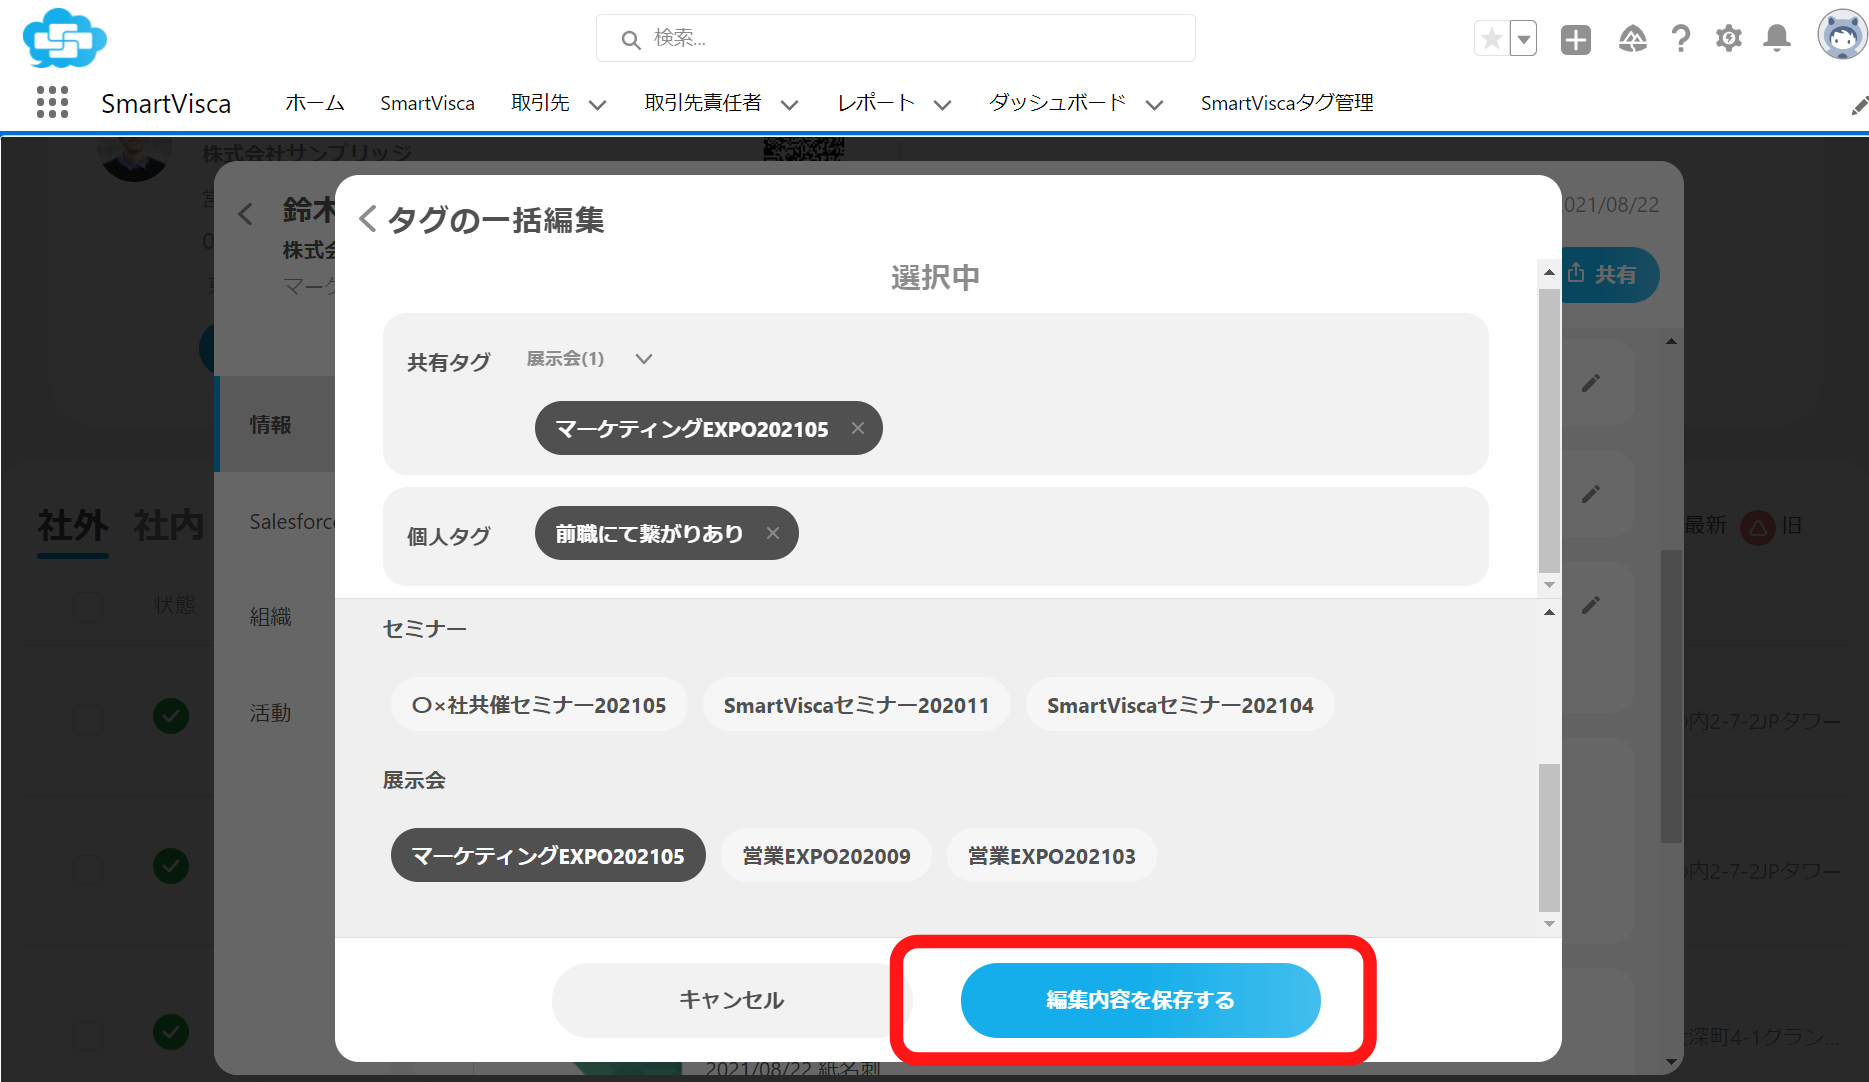Open the ダッシュボード tab
Image resolution: width=1869 pixels, height=1082 pixels.
[1057, 103]
